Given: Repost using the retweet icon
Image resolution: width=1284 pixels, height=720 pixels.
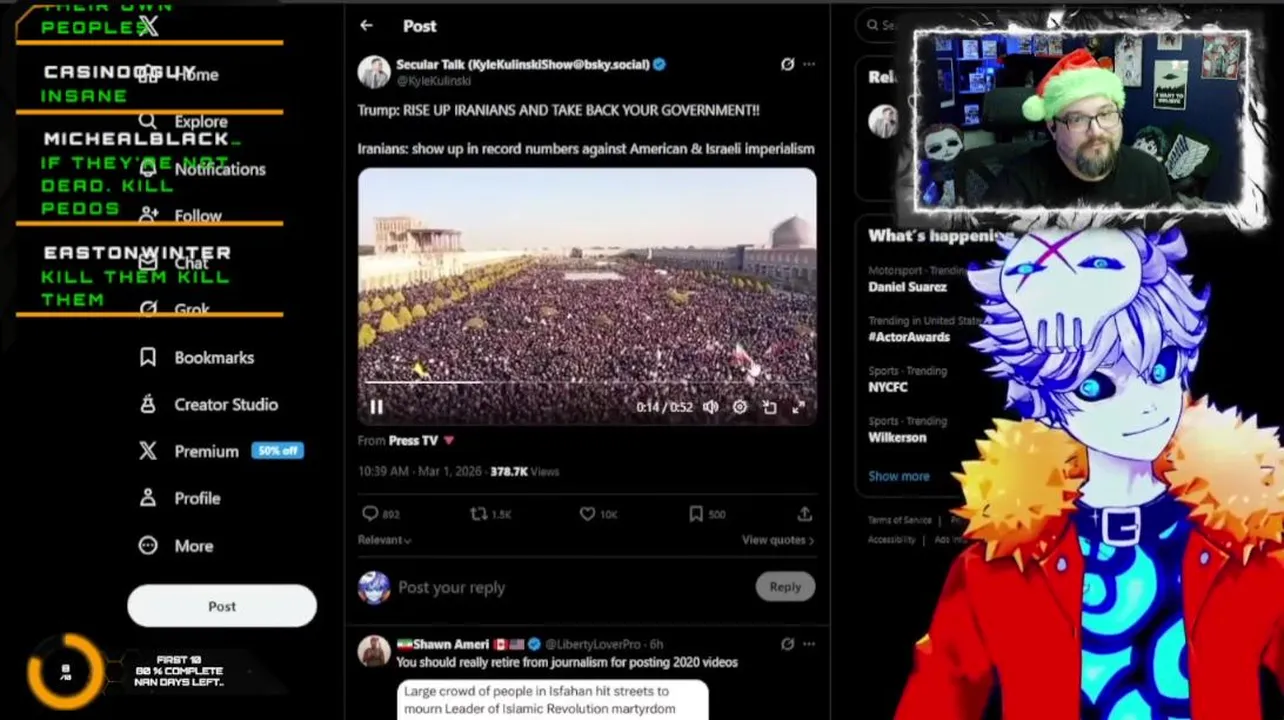Looking at the screenshot, I should [479, 514].
